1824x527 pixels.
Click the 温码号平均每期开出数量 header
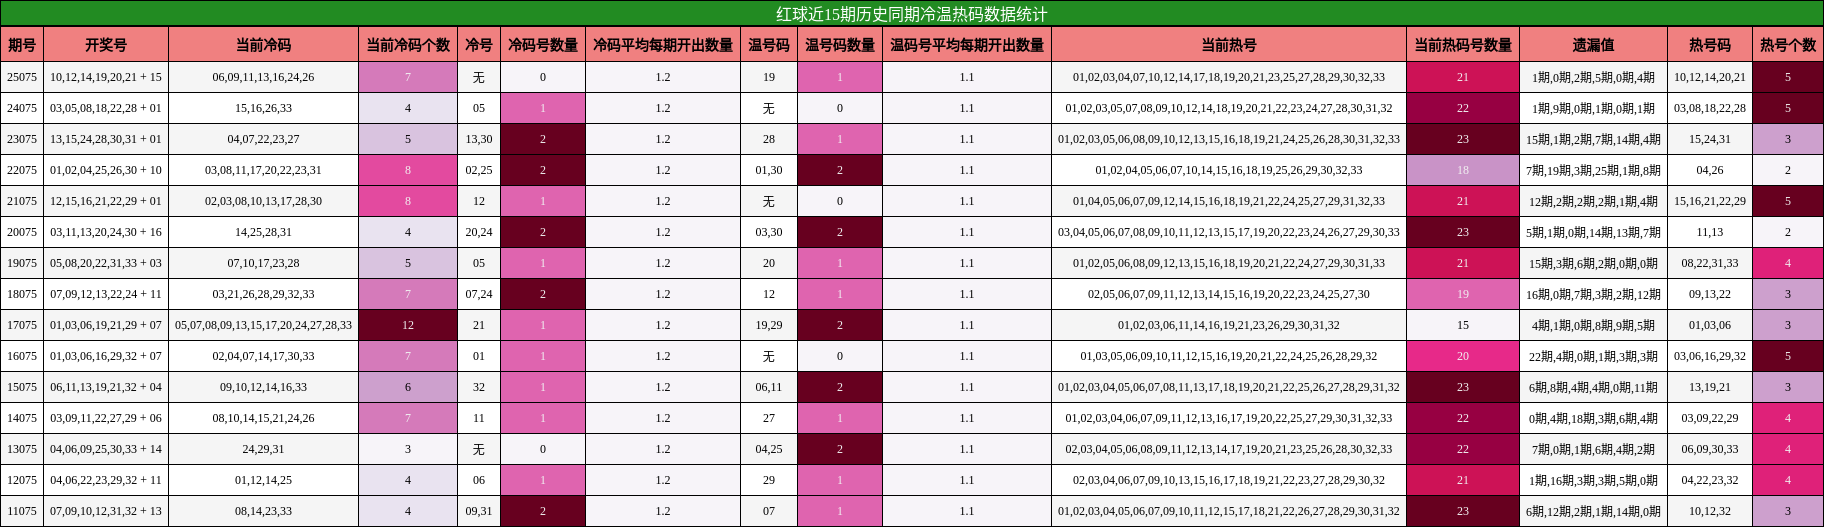point(967,45)
